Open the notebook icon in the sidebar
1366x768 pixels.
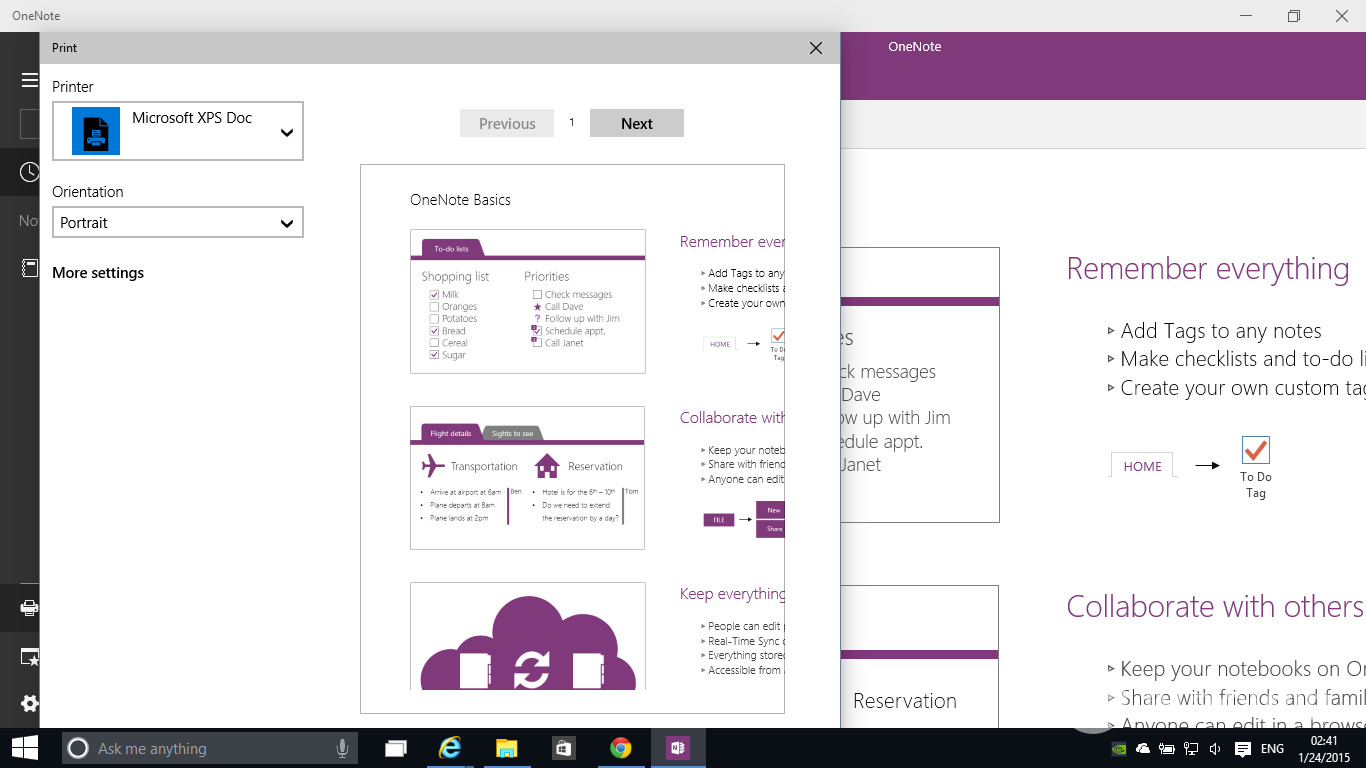pyautogui.click(x=29, y=267)
